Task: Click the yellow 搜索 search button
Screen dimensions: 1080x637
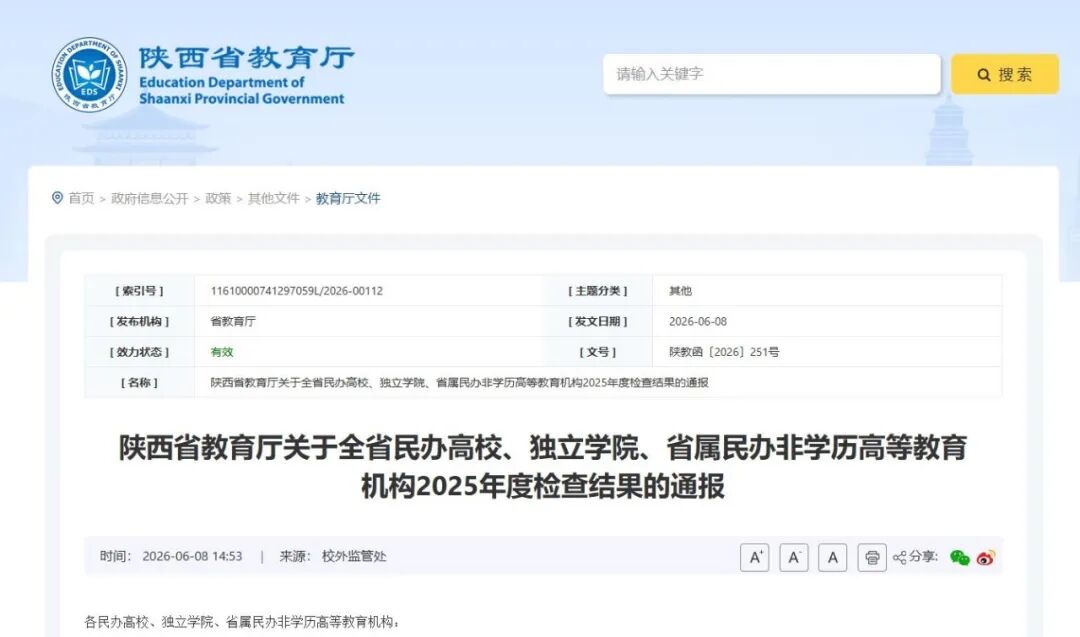Action: coord(1005,74)
